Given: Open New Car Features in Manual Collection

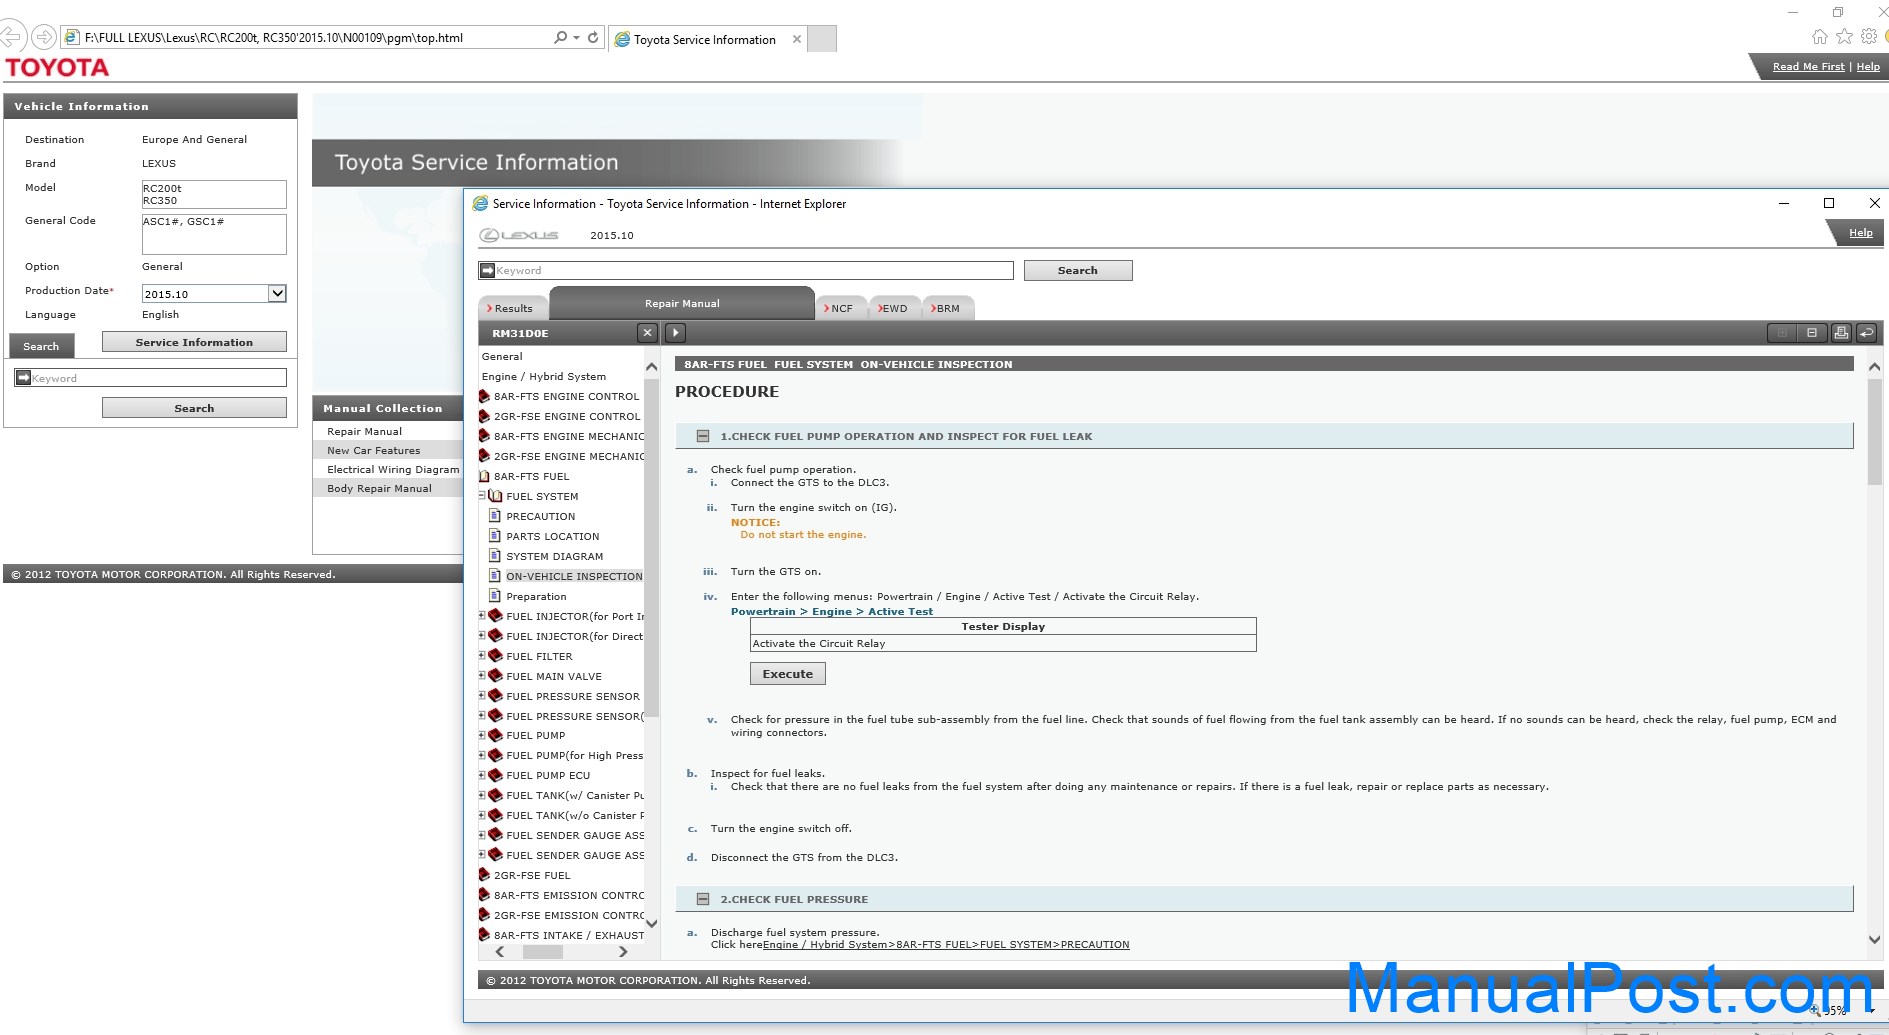Looking at the screenshot, I should pos(374,451).
